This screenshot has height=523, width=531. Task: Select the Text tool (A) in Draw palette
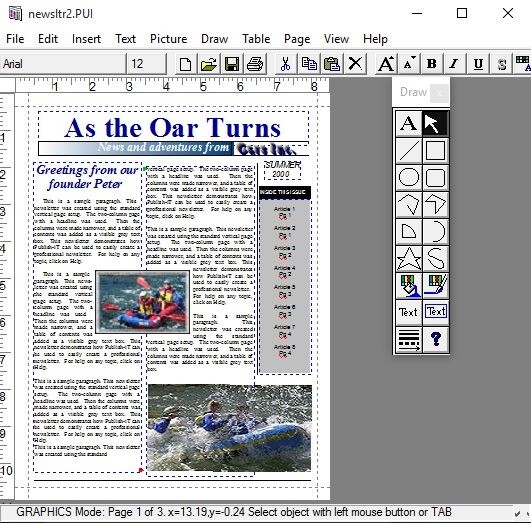coord(409,123)
